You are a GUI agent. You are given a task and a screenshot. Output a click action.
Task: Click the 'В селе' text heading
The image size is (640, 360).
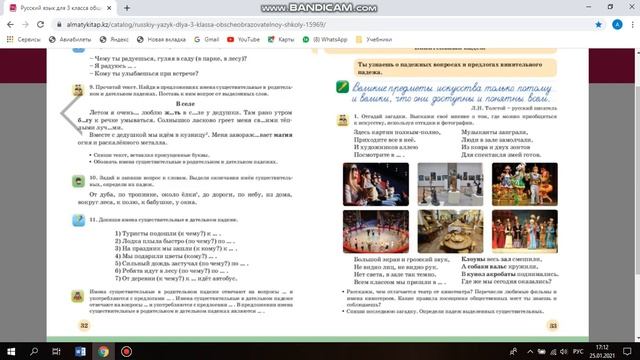tap(185, 104)
